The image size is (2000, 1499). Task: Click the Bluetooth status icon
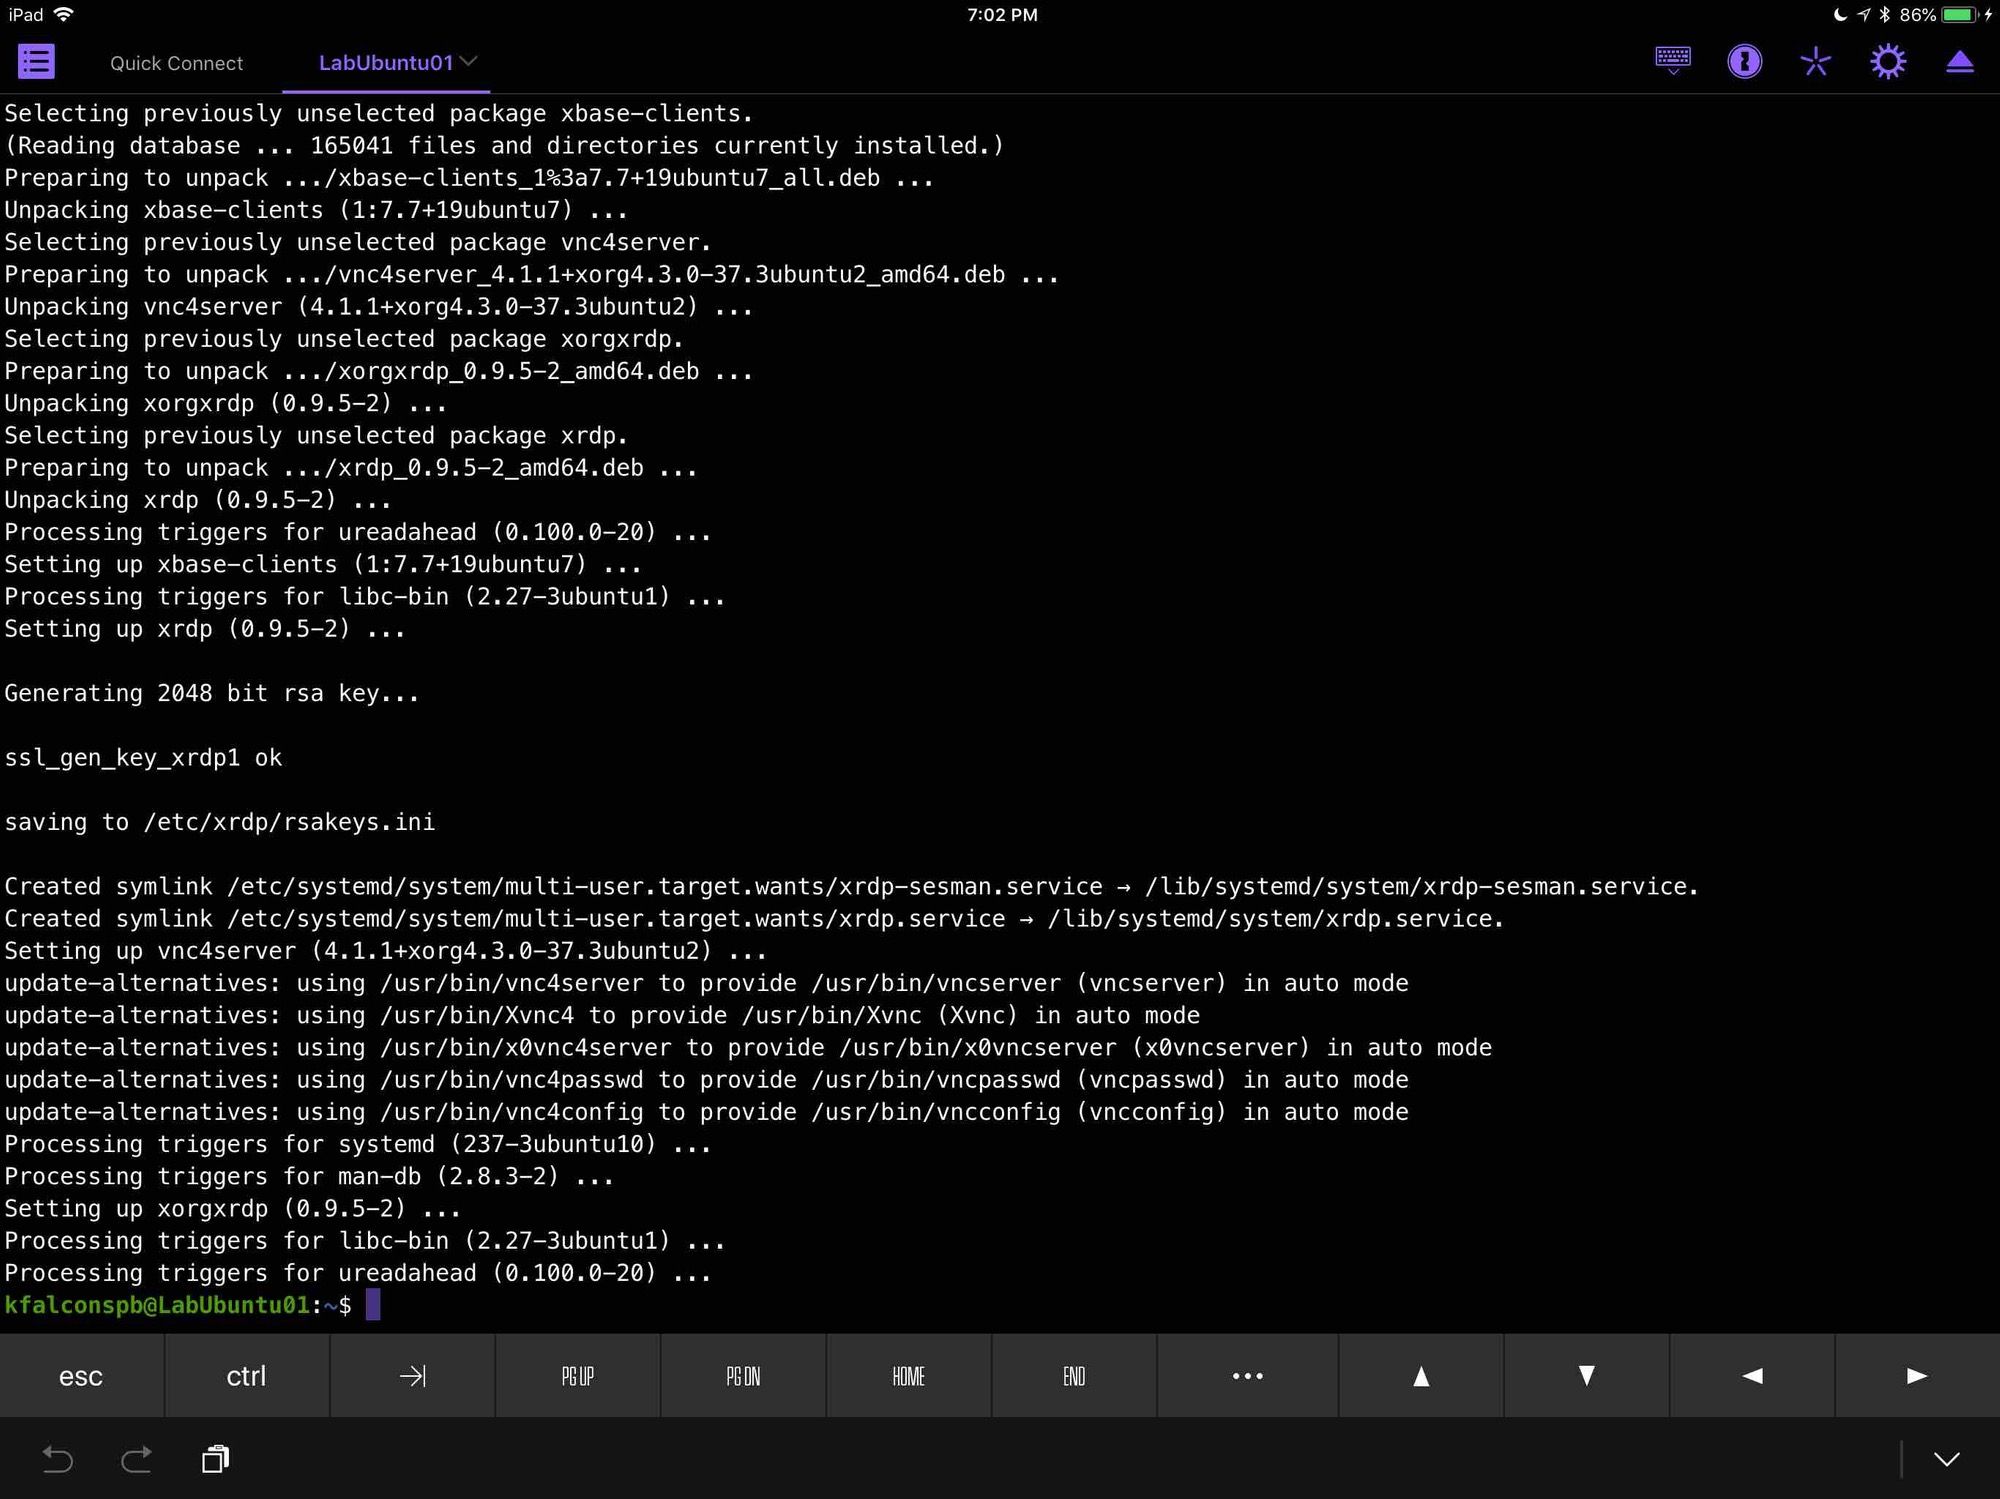(1885, 15)
